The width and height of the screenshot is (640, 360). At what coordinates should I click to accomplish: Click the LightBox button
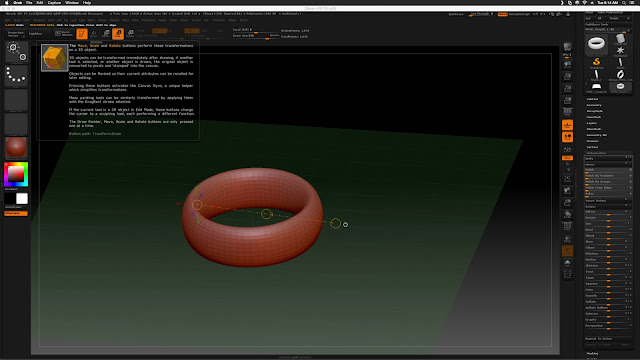[36, 34]
